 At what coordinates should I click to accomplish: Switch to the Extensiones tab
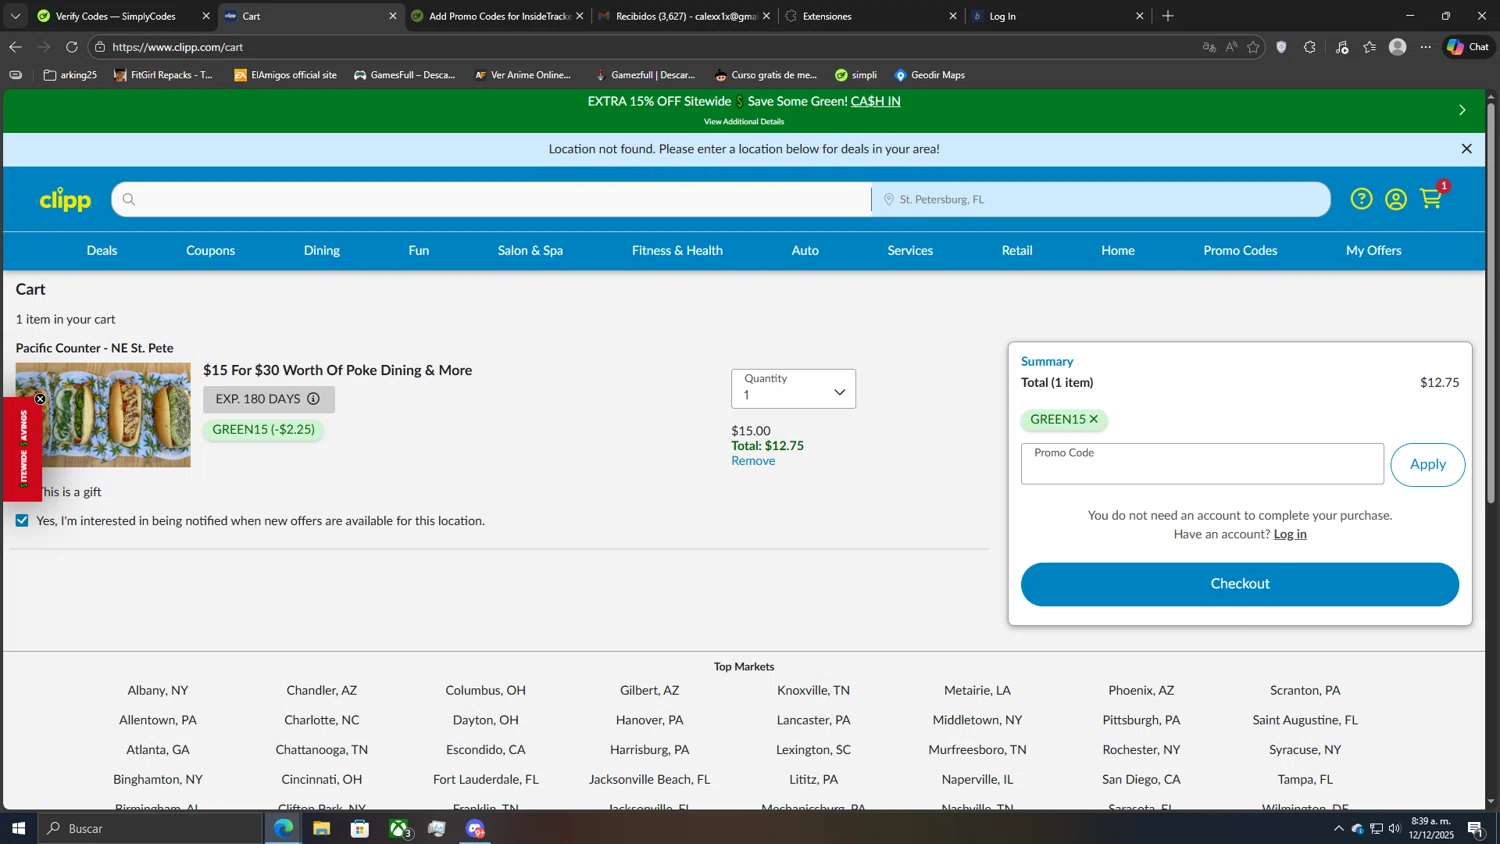point(870,16)
